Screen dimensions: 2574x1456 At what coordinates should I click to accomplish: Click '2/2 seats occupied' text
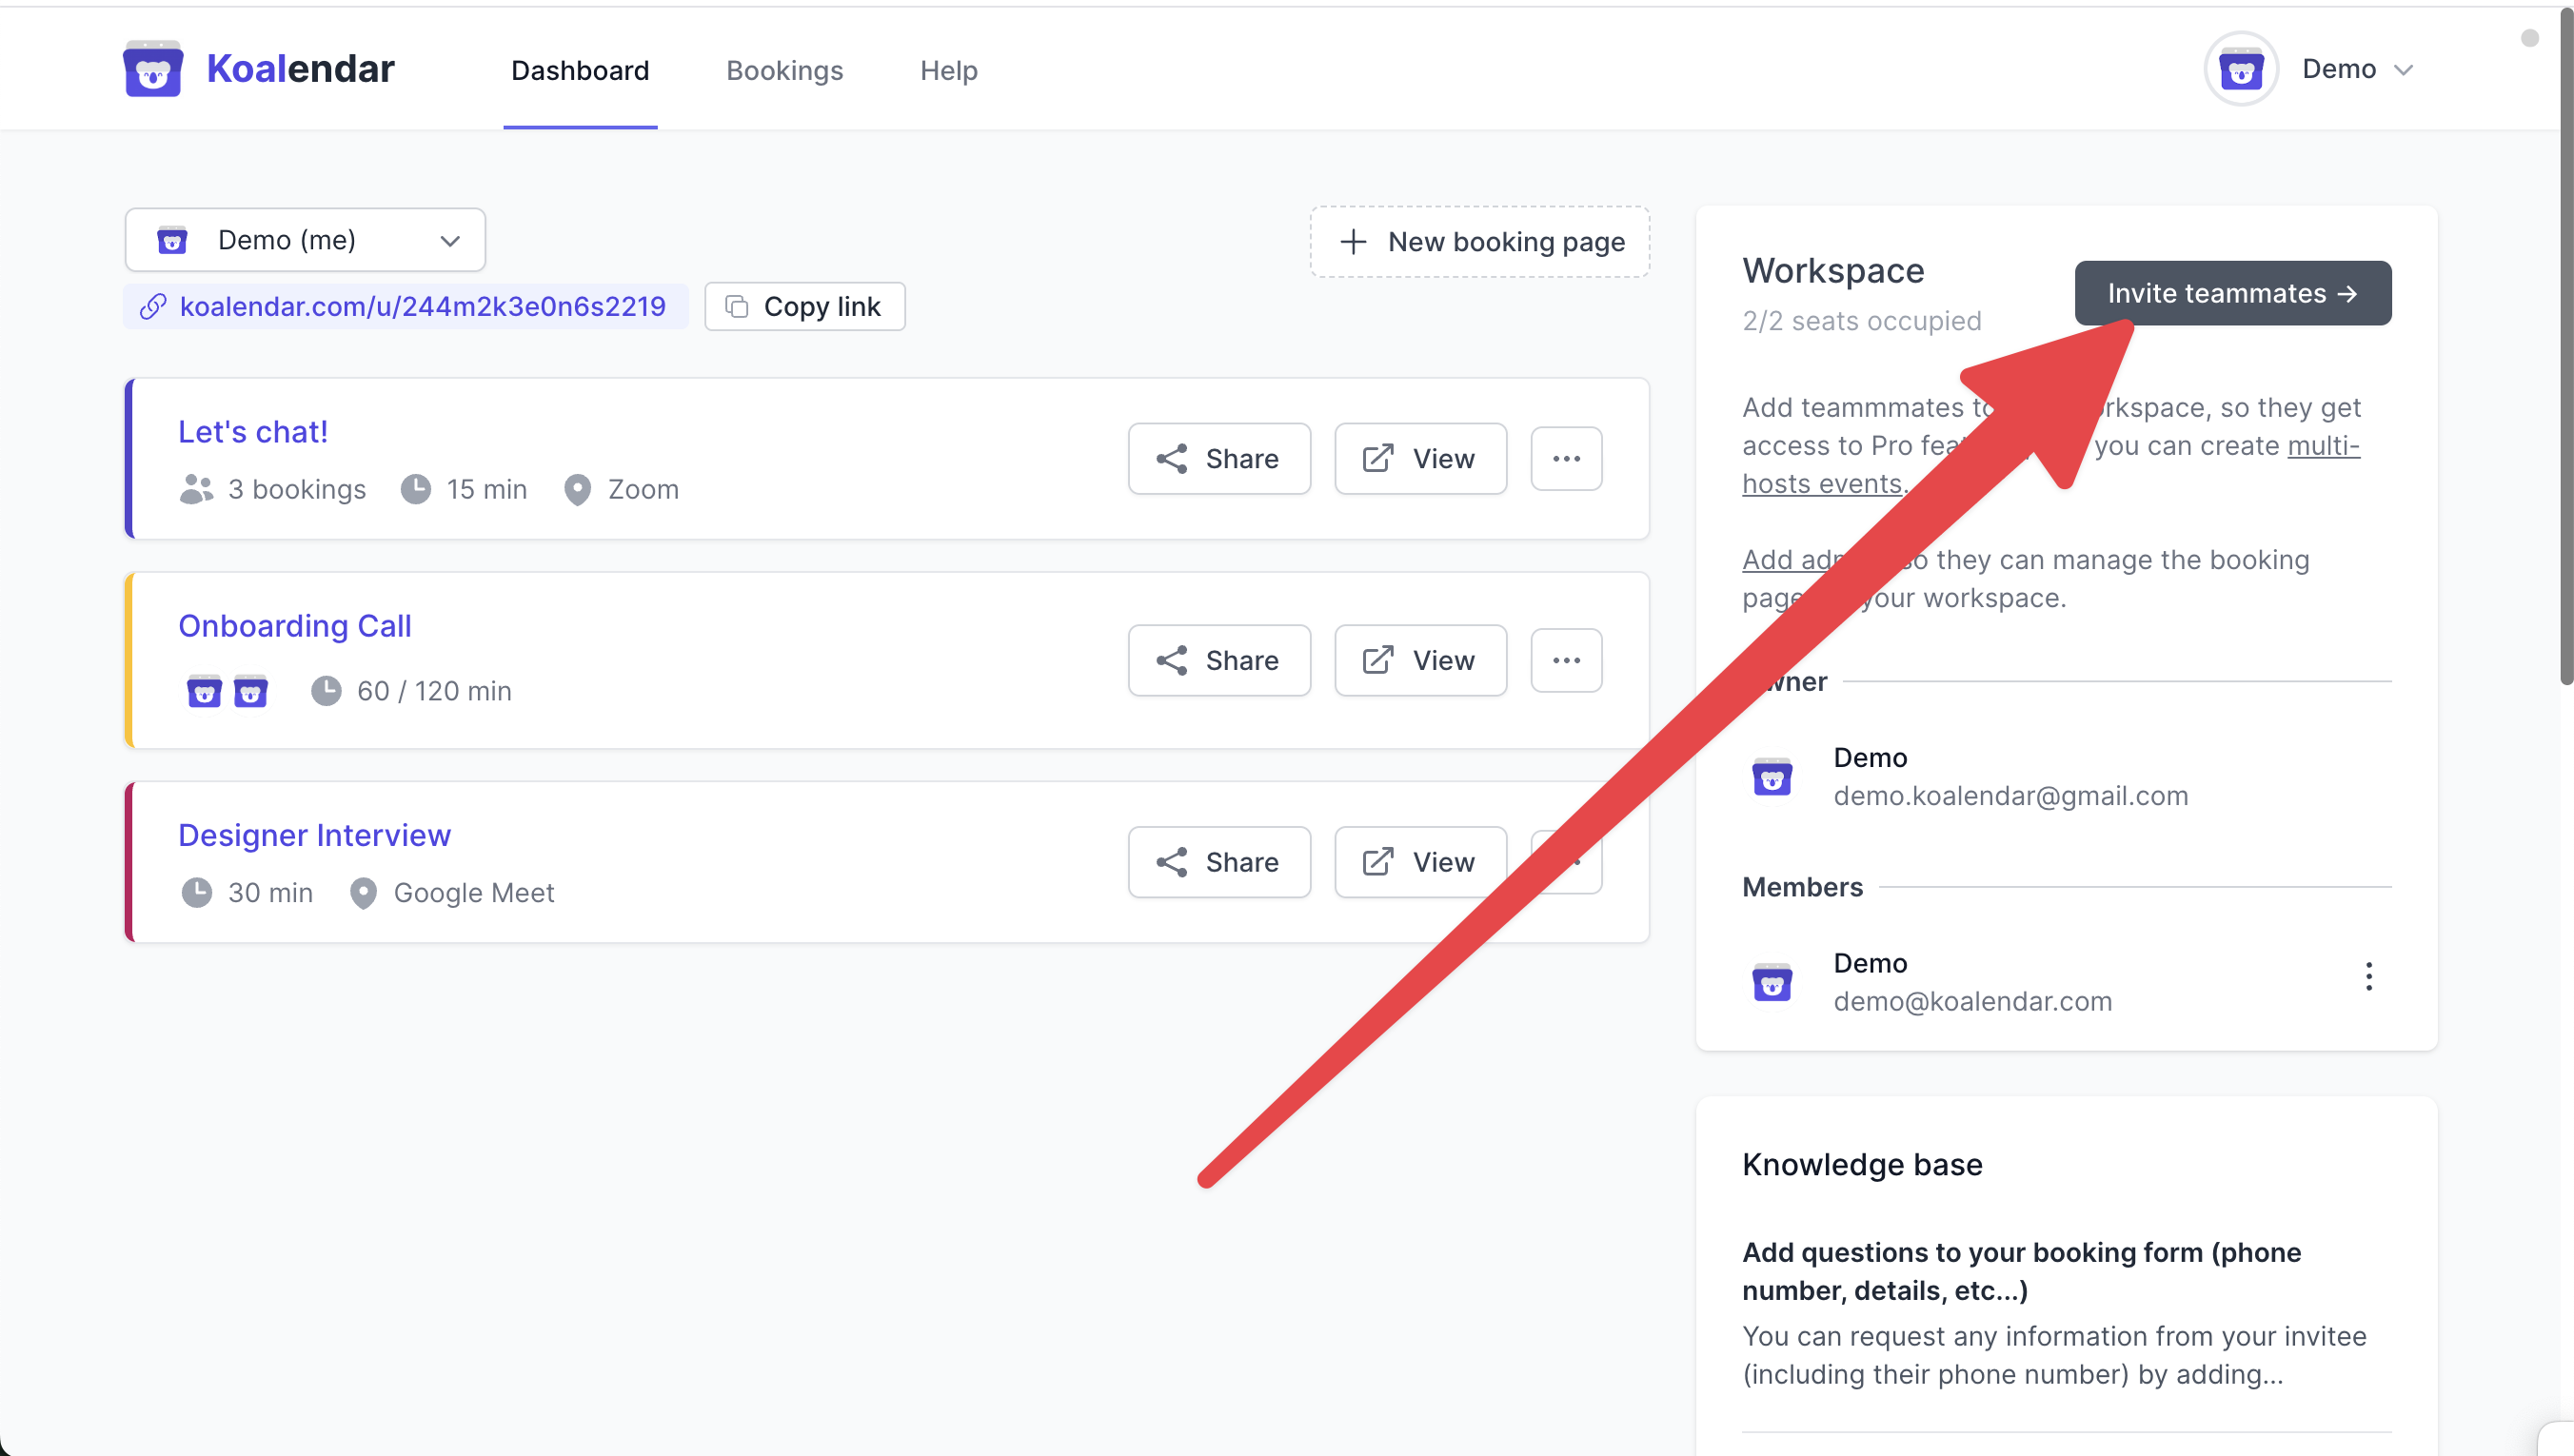point(1861,321)
